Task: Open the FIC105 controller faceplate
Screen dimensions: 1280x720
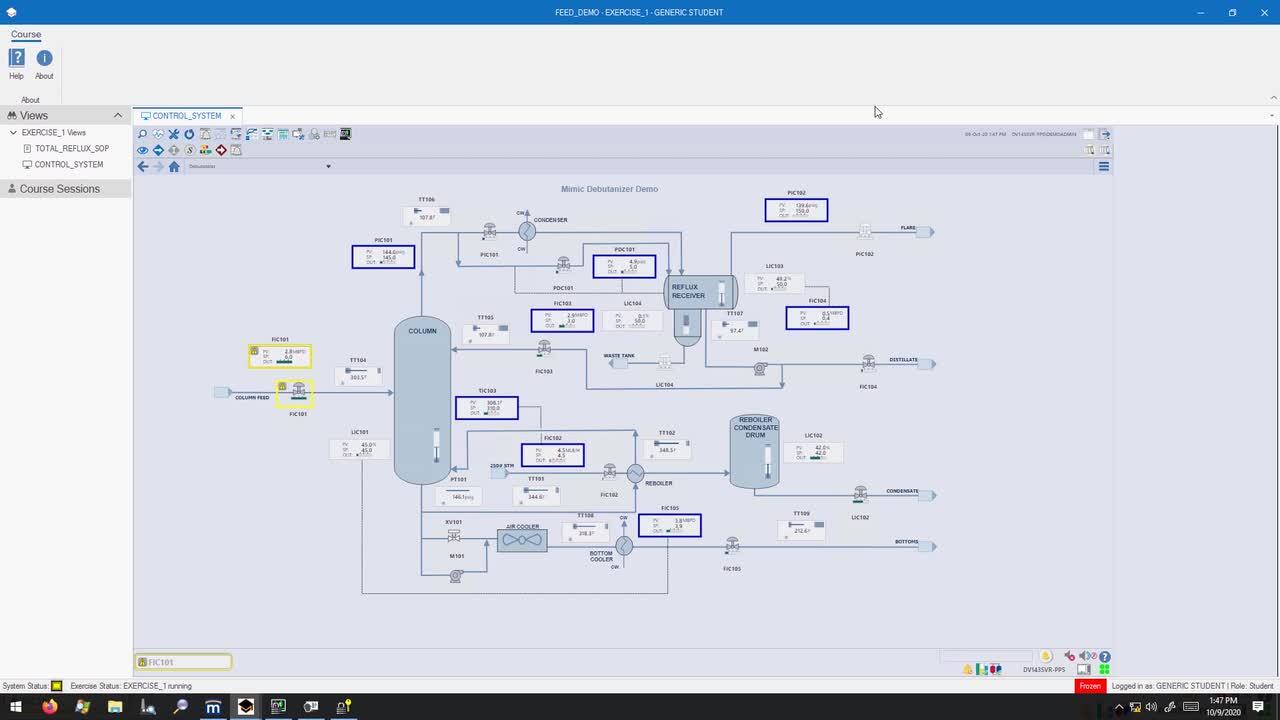Action: click(x=670, y=525)
